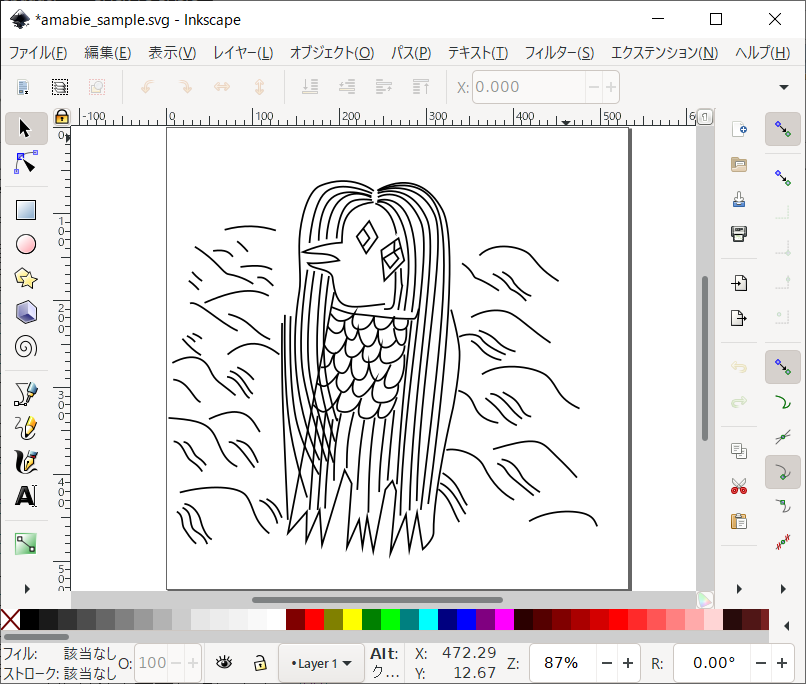Toggle snap to cusp nodes button
Viewport: 806px width, 684px height.
coord(783,472)
